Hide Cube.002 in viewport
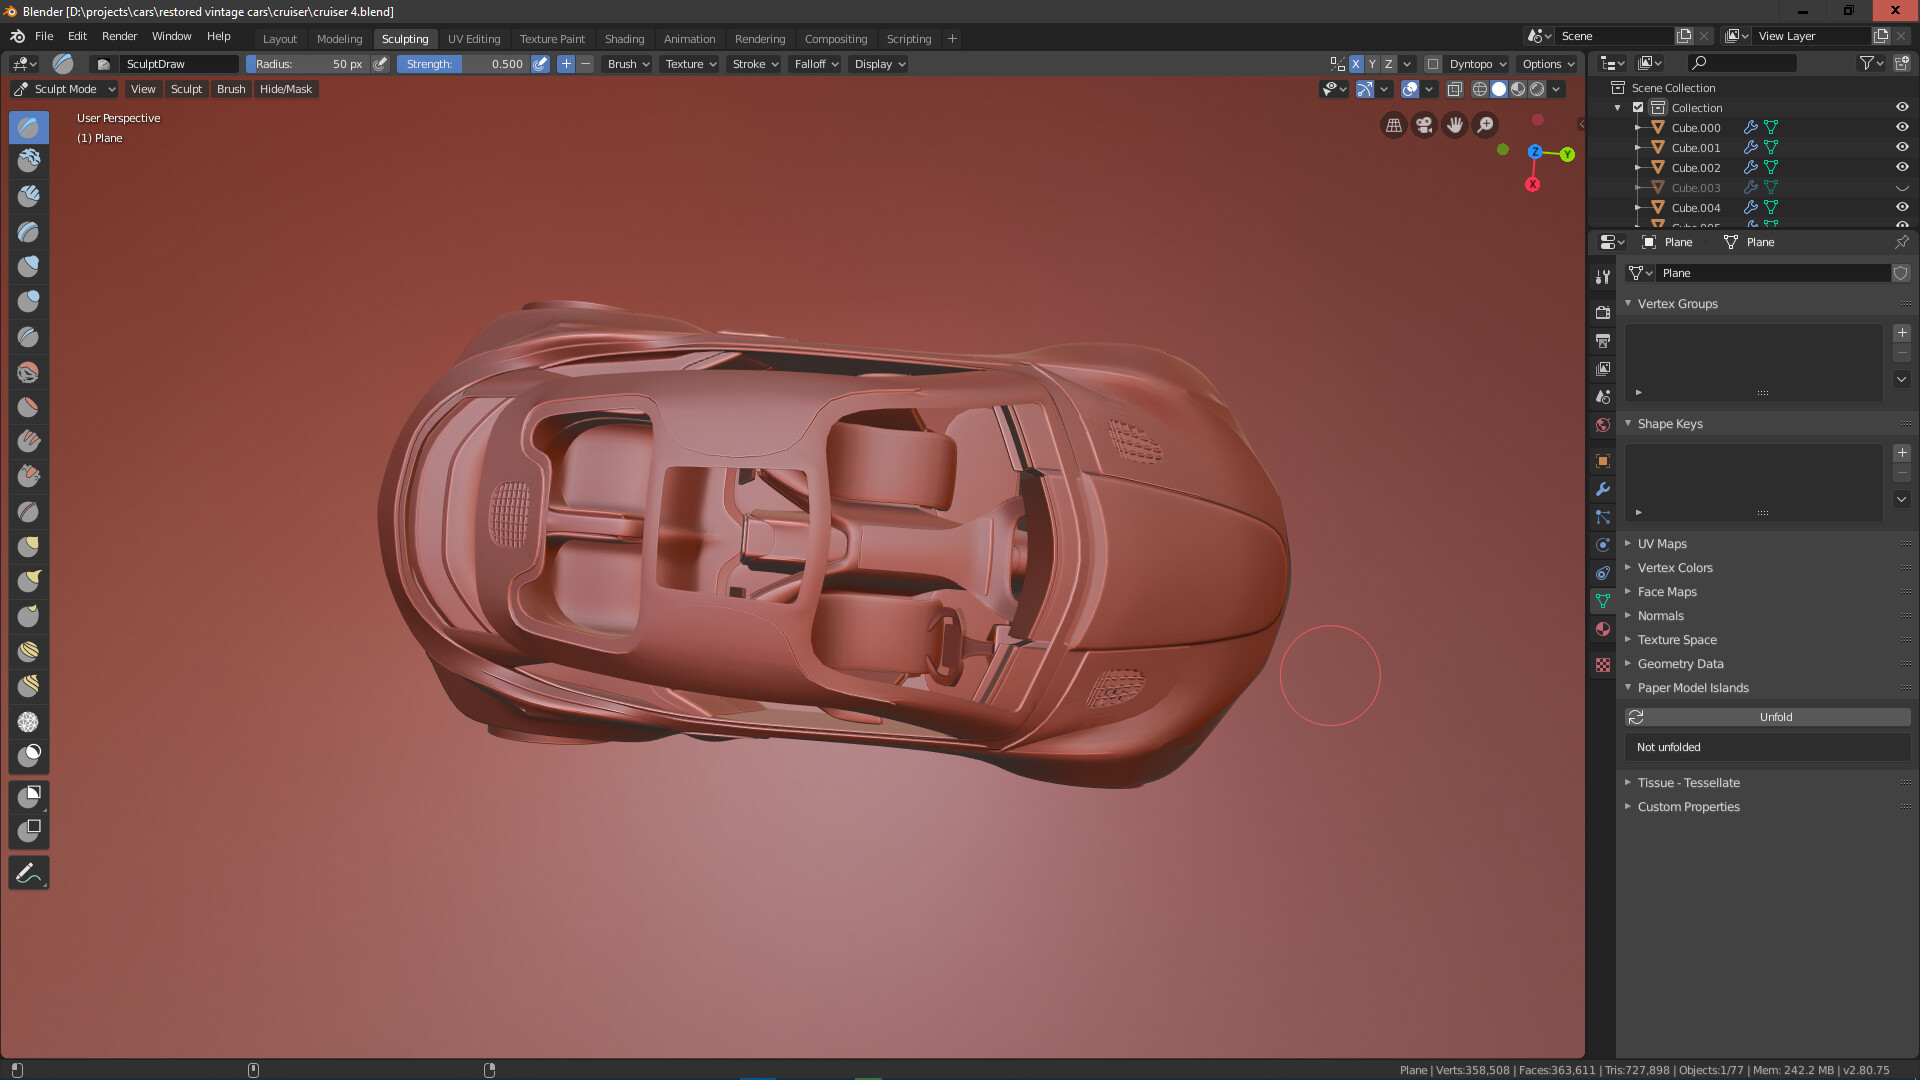Image resolution: width=1920 pixels, height=1080 pixels. pos(1902,168)
